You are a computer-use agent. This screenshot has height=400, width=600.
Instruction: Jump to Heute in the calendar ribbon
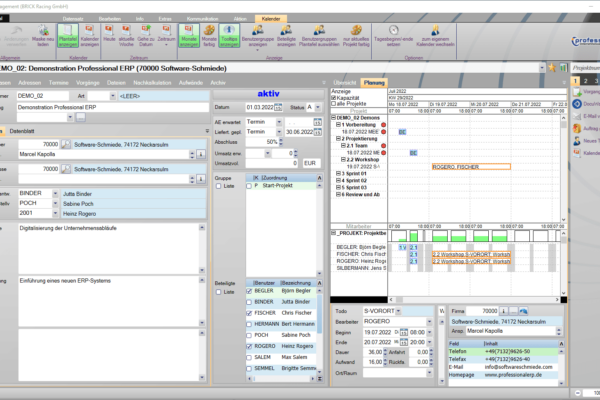coord(109,35)
